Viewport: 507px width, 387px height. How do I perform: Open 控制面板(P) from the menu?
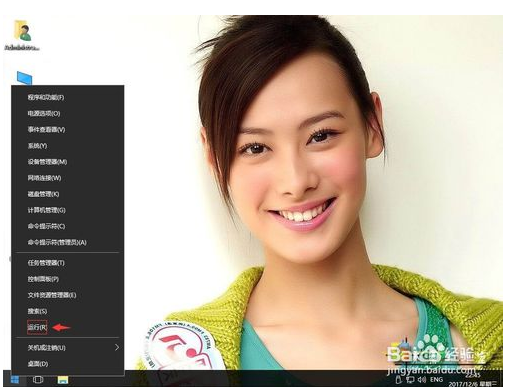click(x=68, y=279)
